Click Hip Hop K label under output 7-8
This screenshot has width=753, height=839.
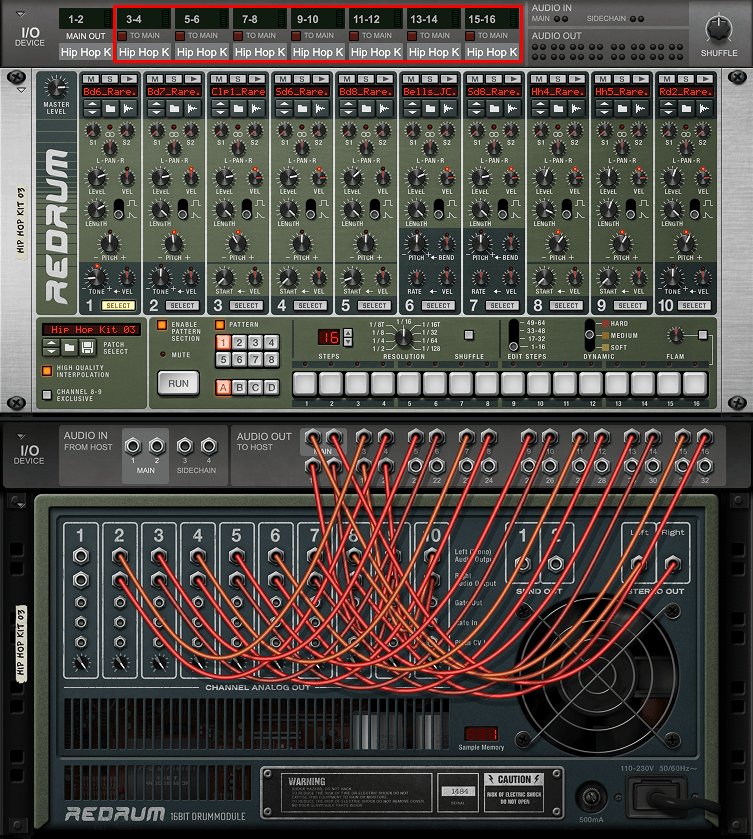(x=260, y=52)
